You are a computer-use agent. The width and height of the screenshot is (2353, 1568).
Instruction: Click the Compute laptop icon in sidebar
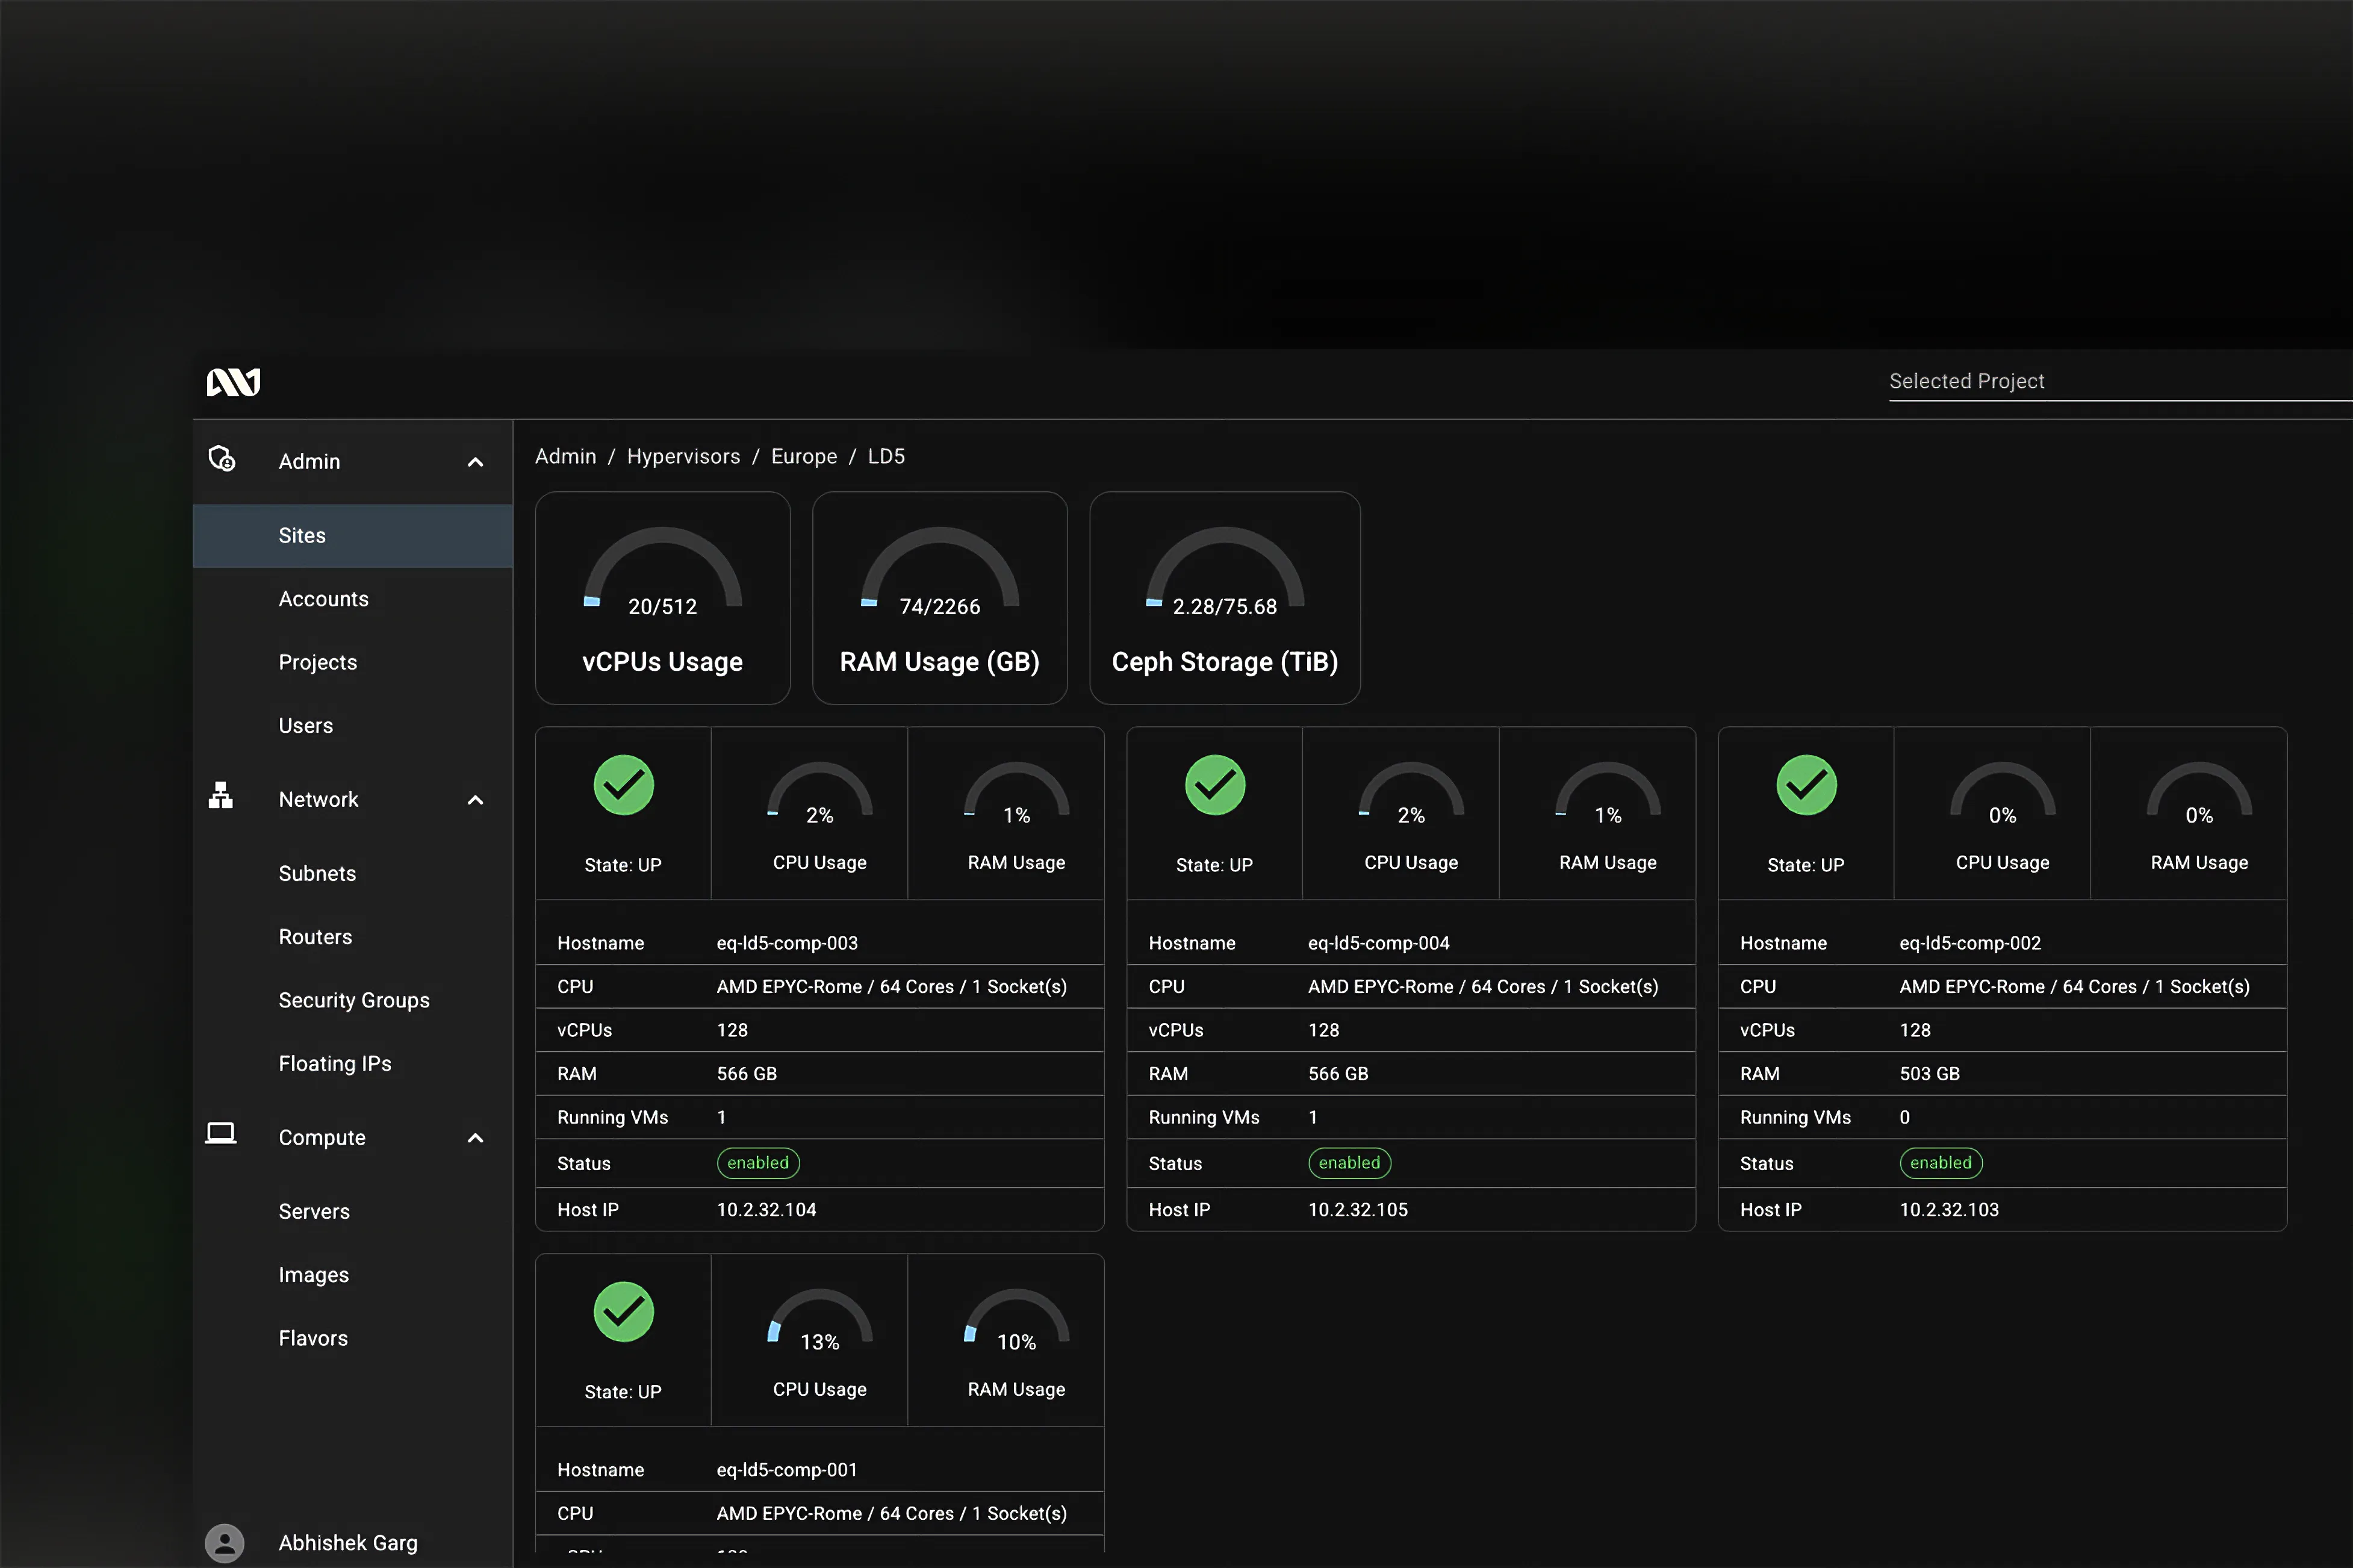point(221,1134)
